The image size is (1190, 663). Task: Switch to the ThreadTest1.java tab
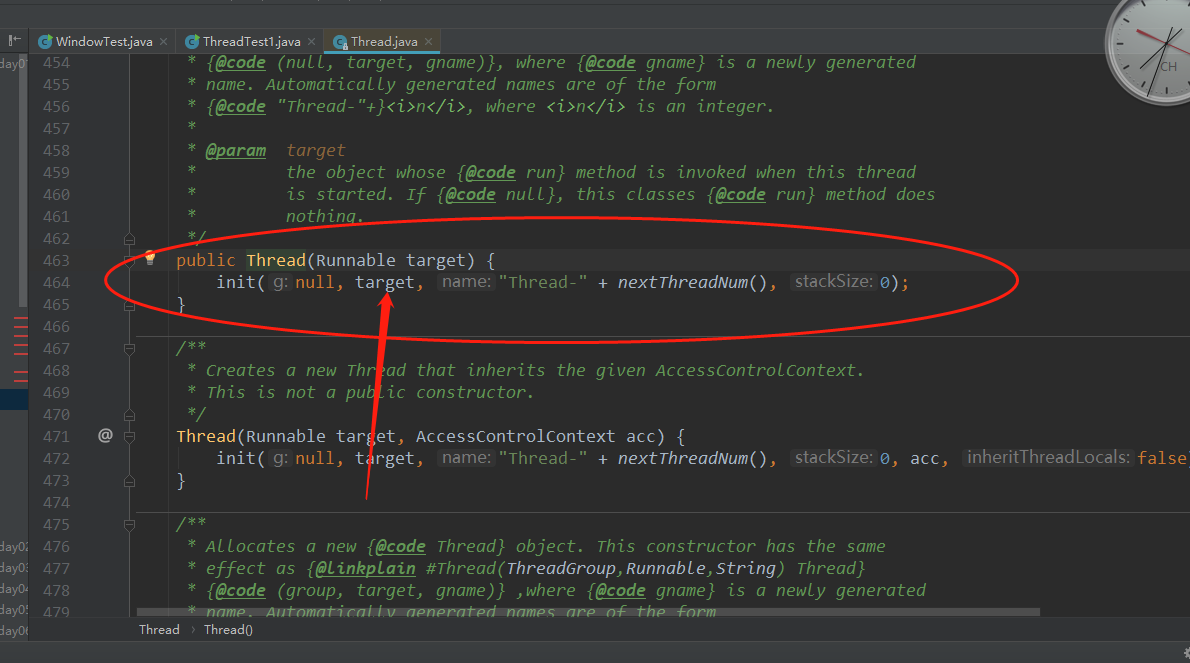[251, 42]
